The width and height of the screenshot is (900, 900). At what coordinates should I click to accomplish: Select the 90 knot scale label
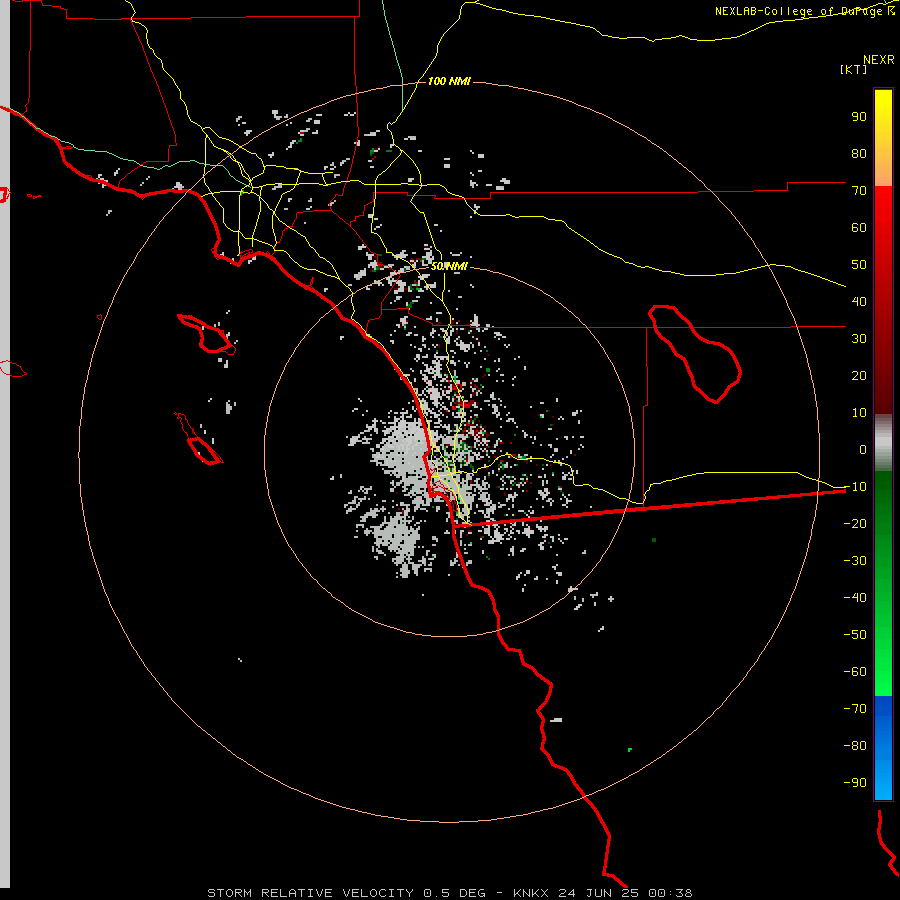coord(859,117)
